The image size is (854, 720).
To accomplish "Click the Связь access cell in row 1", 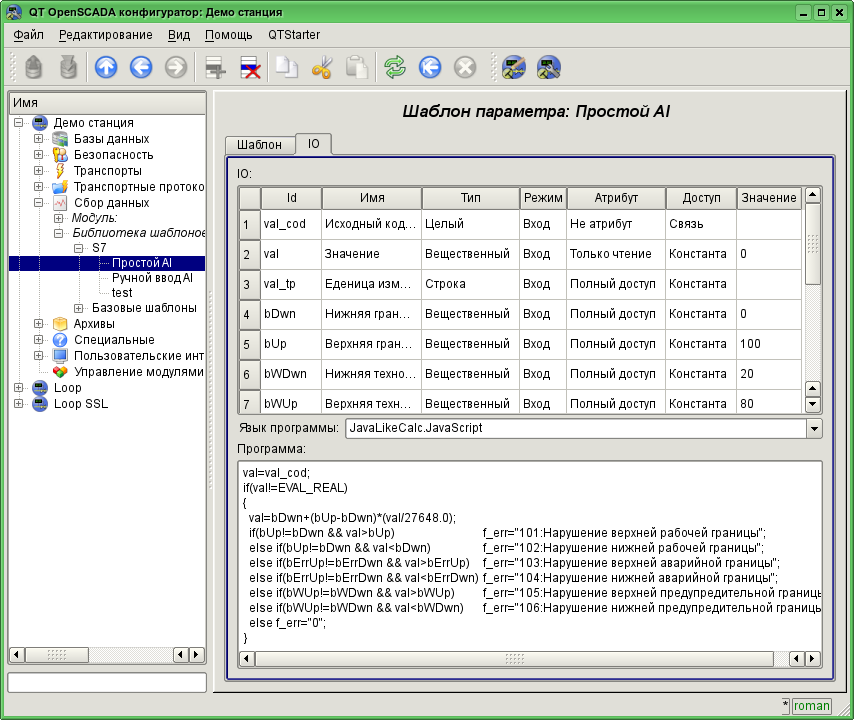I will (x=701, y=224).
